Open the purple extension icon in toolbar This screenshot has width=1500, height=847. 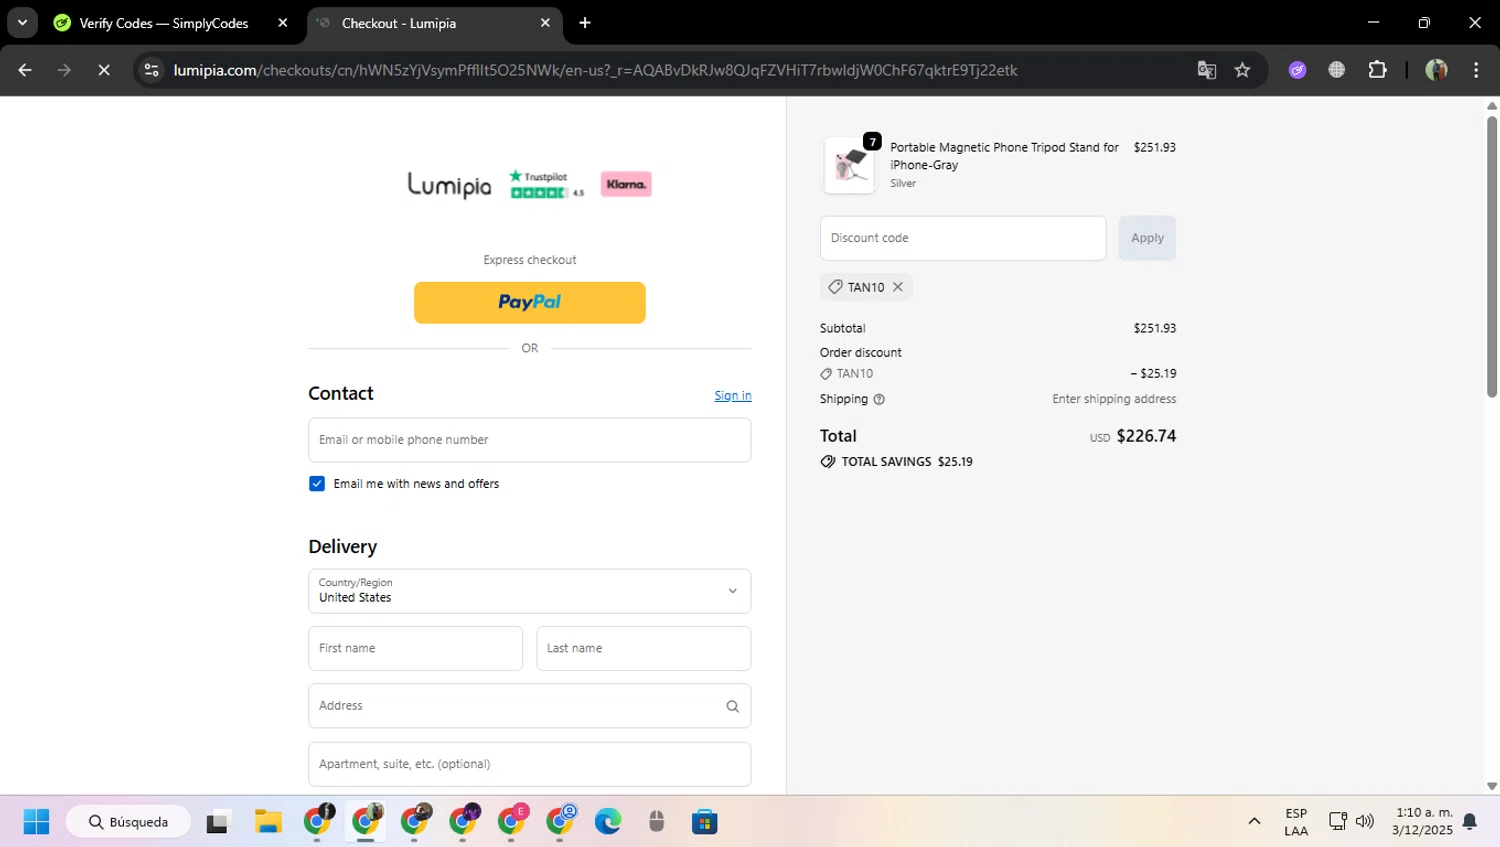click(x=1297, y=70)
